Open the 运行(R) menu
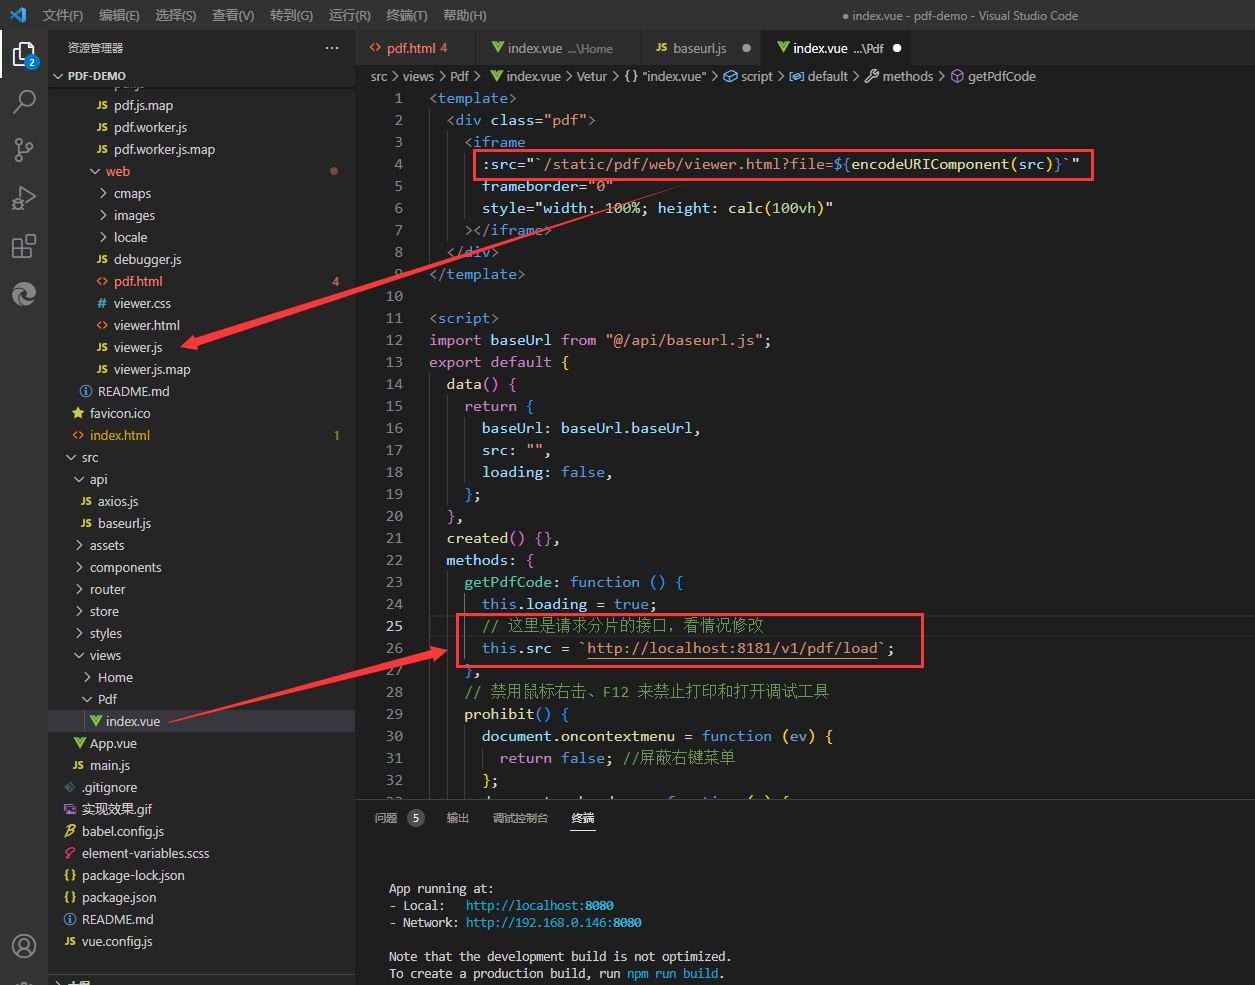The height and width of the screenshot is (985, 1255). click(349, 15)
